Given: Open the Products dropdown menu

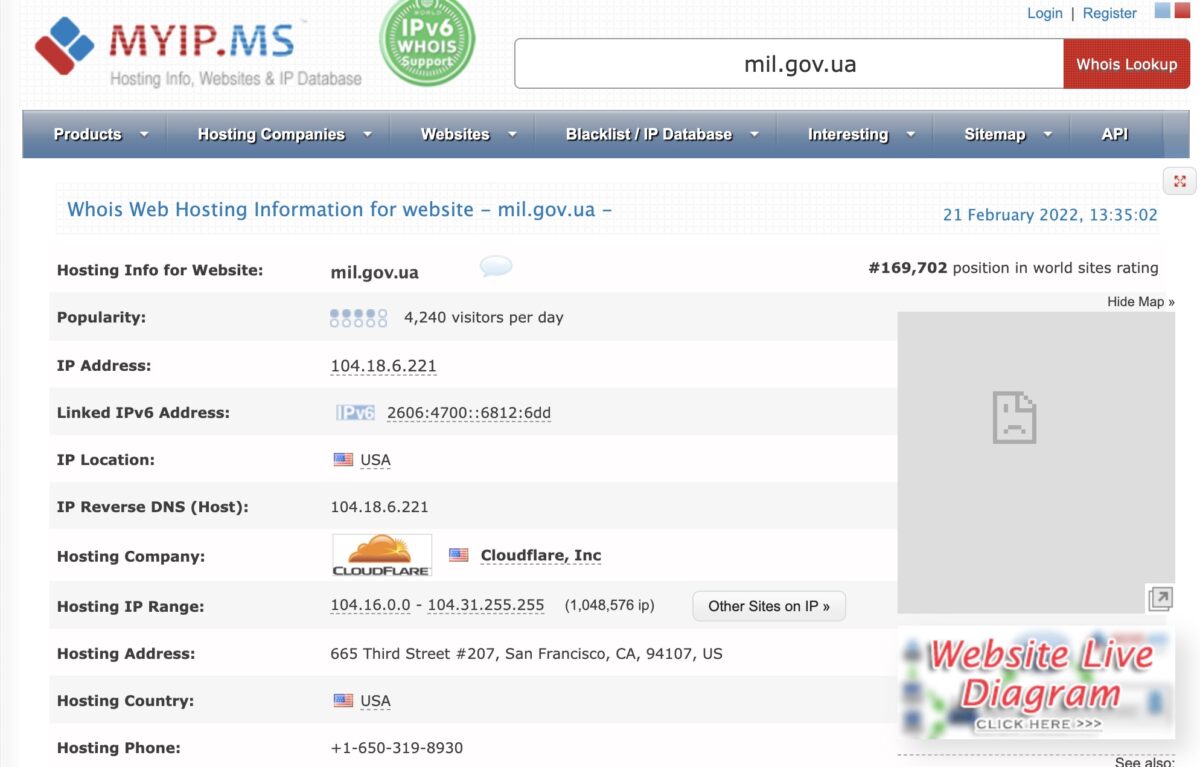Looking at the screenshot, I should pyautogui.click(x=101, y=134).
